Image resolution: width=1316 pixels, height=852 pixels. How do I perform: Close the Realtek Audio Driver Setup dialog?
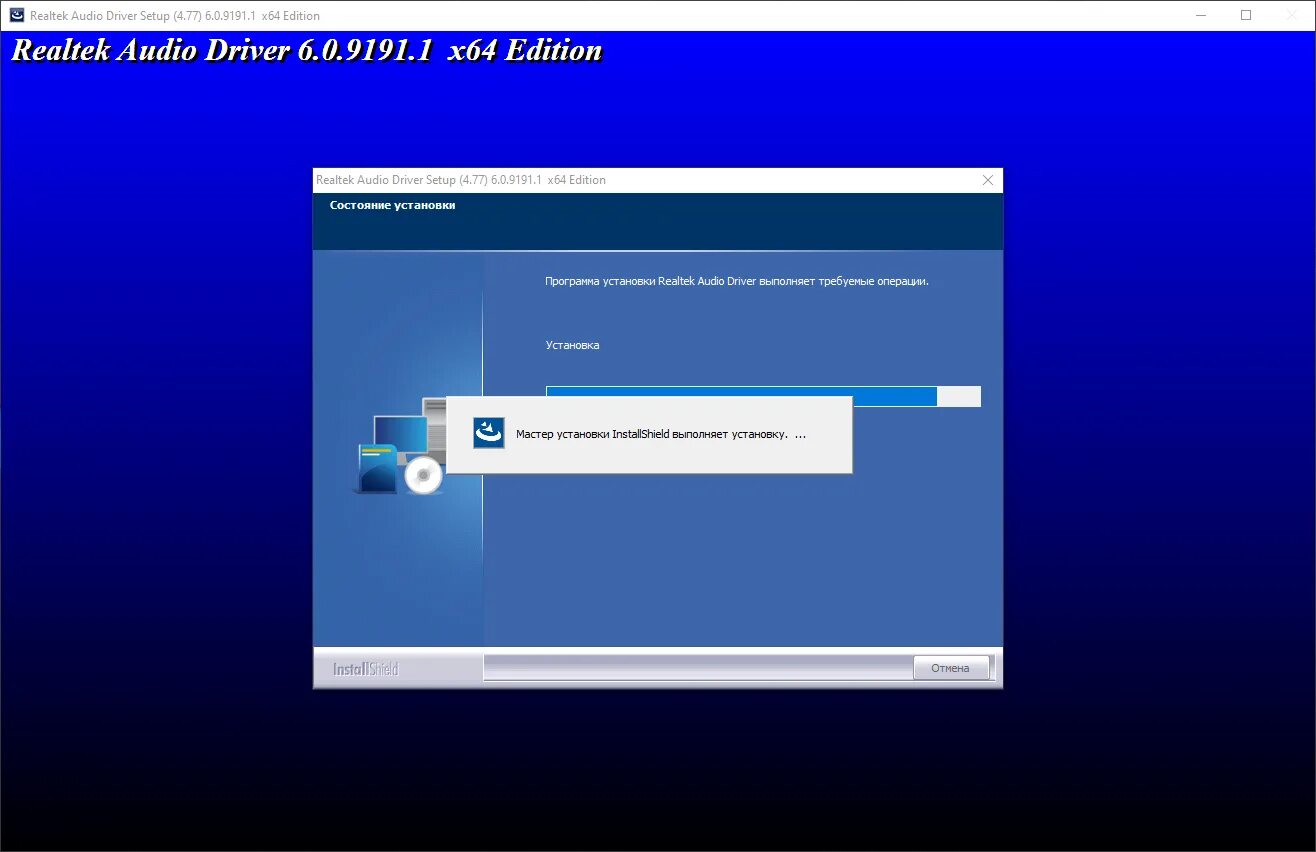tap(988, 180)
